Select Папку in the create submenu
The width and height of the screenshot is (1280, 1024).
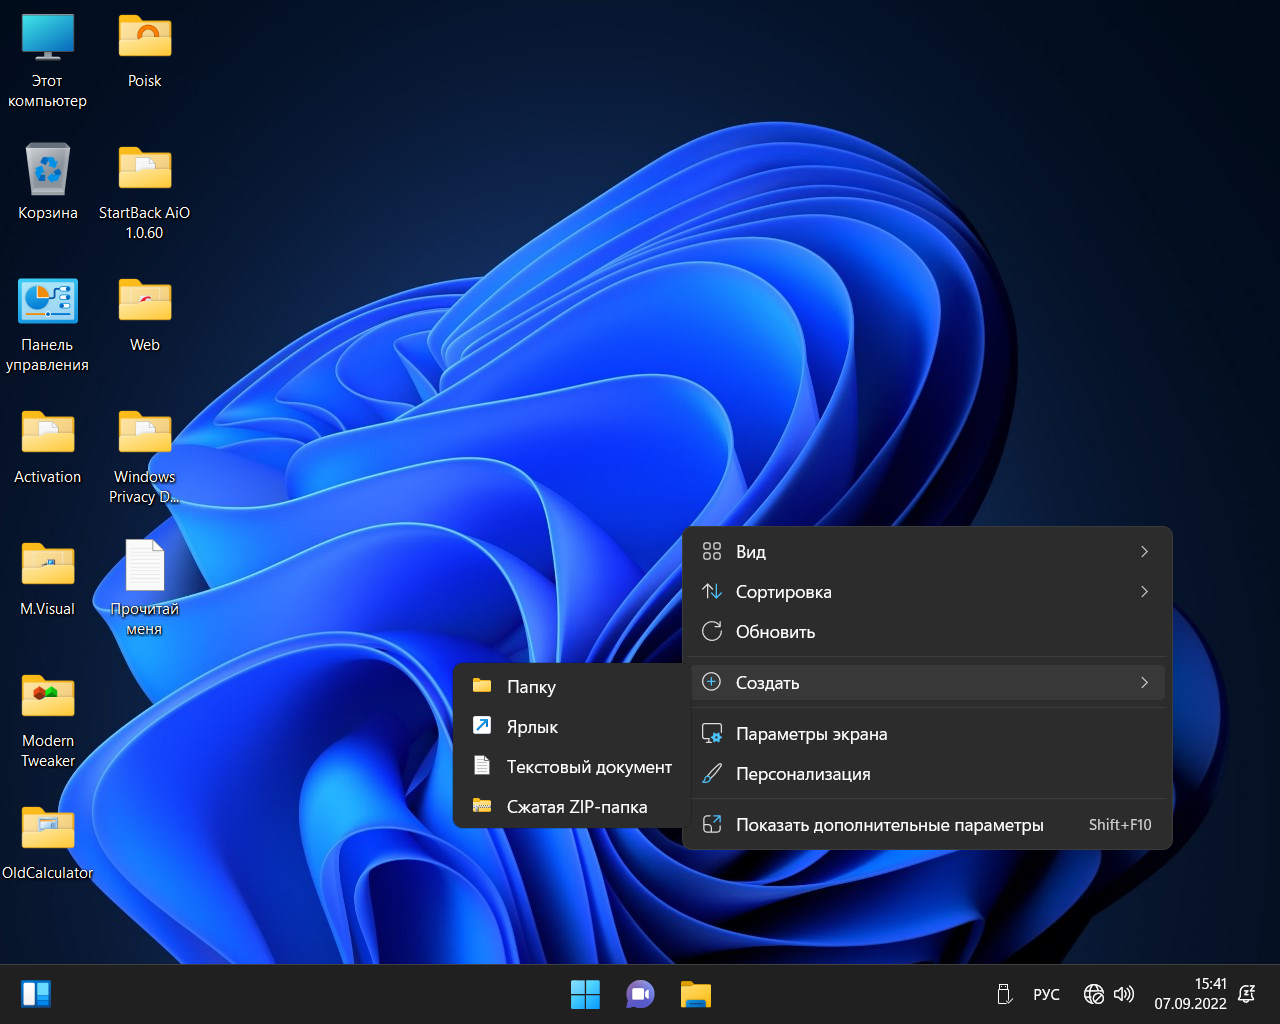531,687
